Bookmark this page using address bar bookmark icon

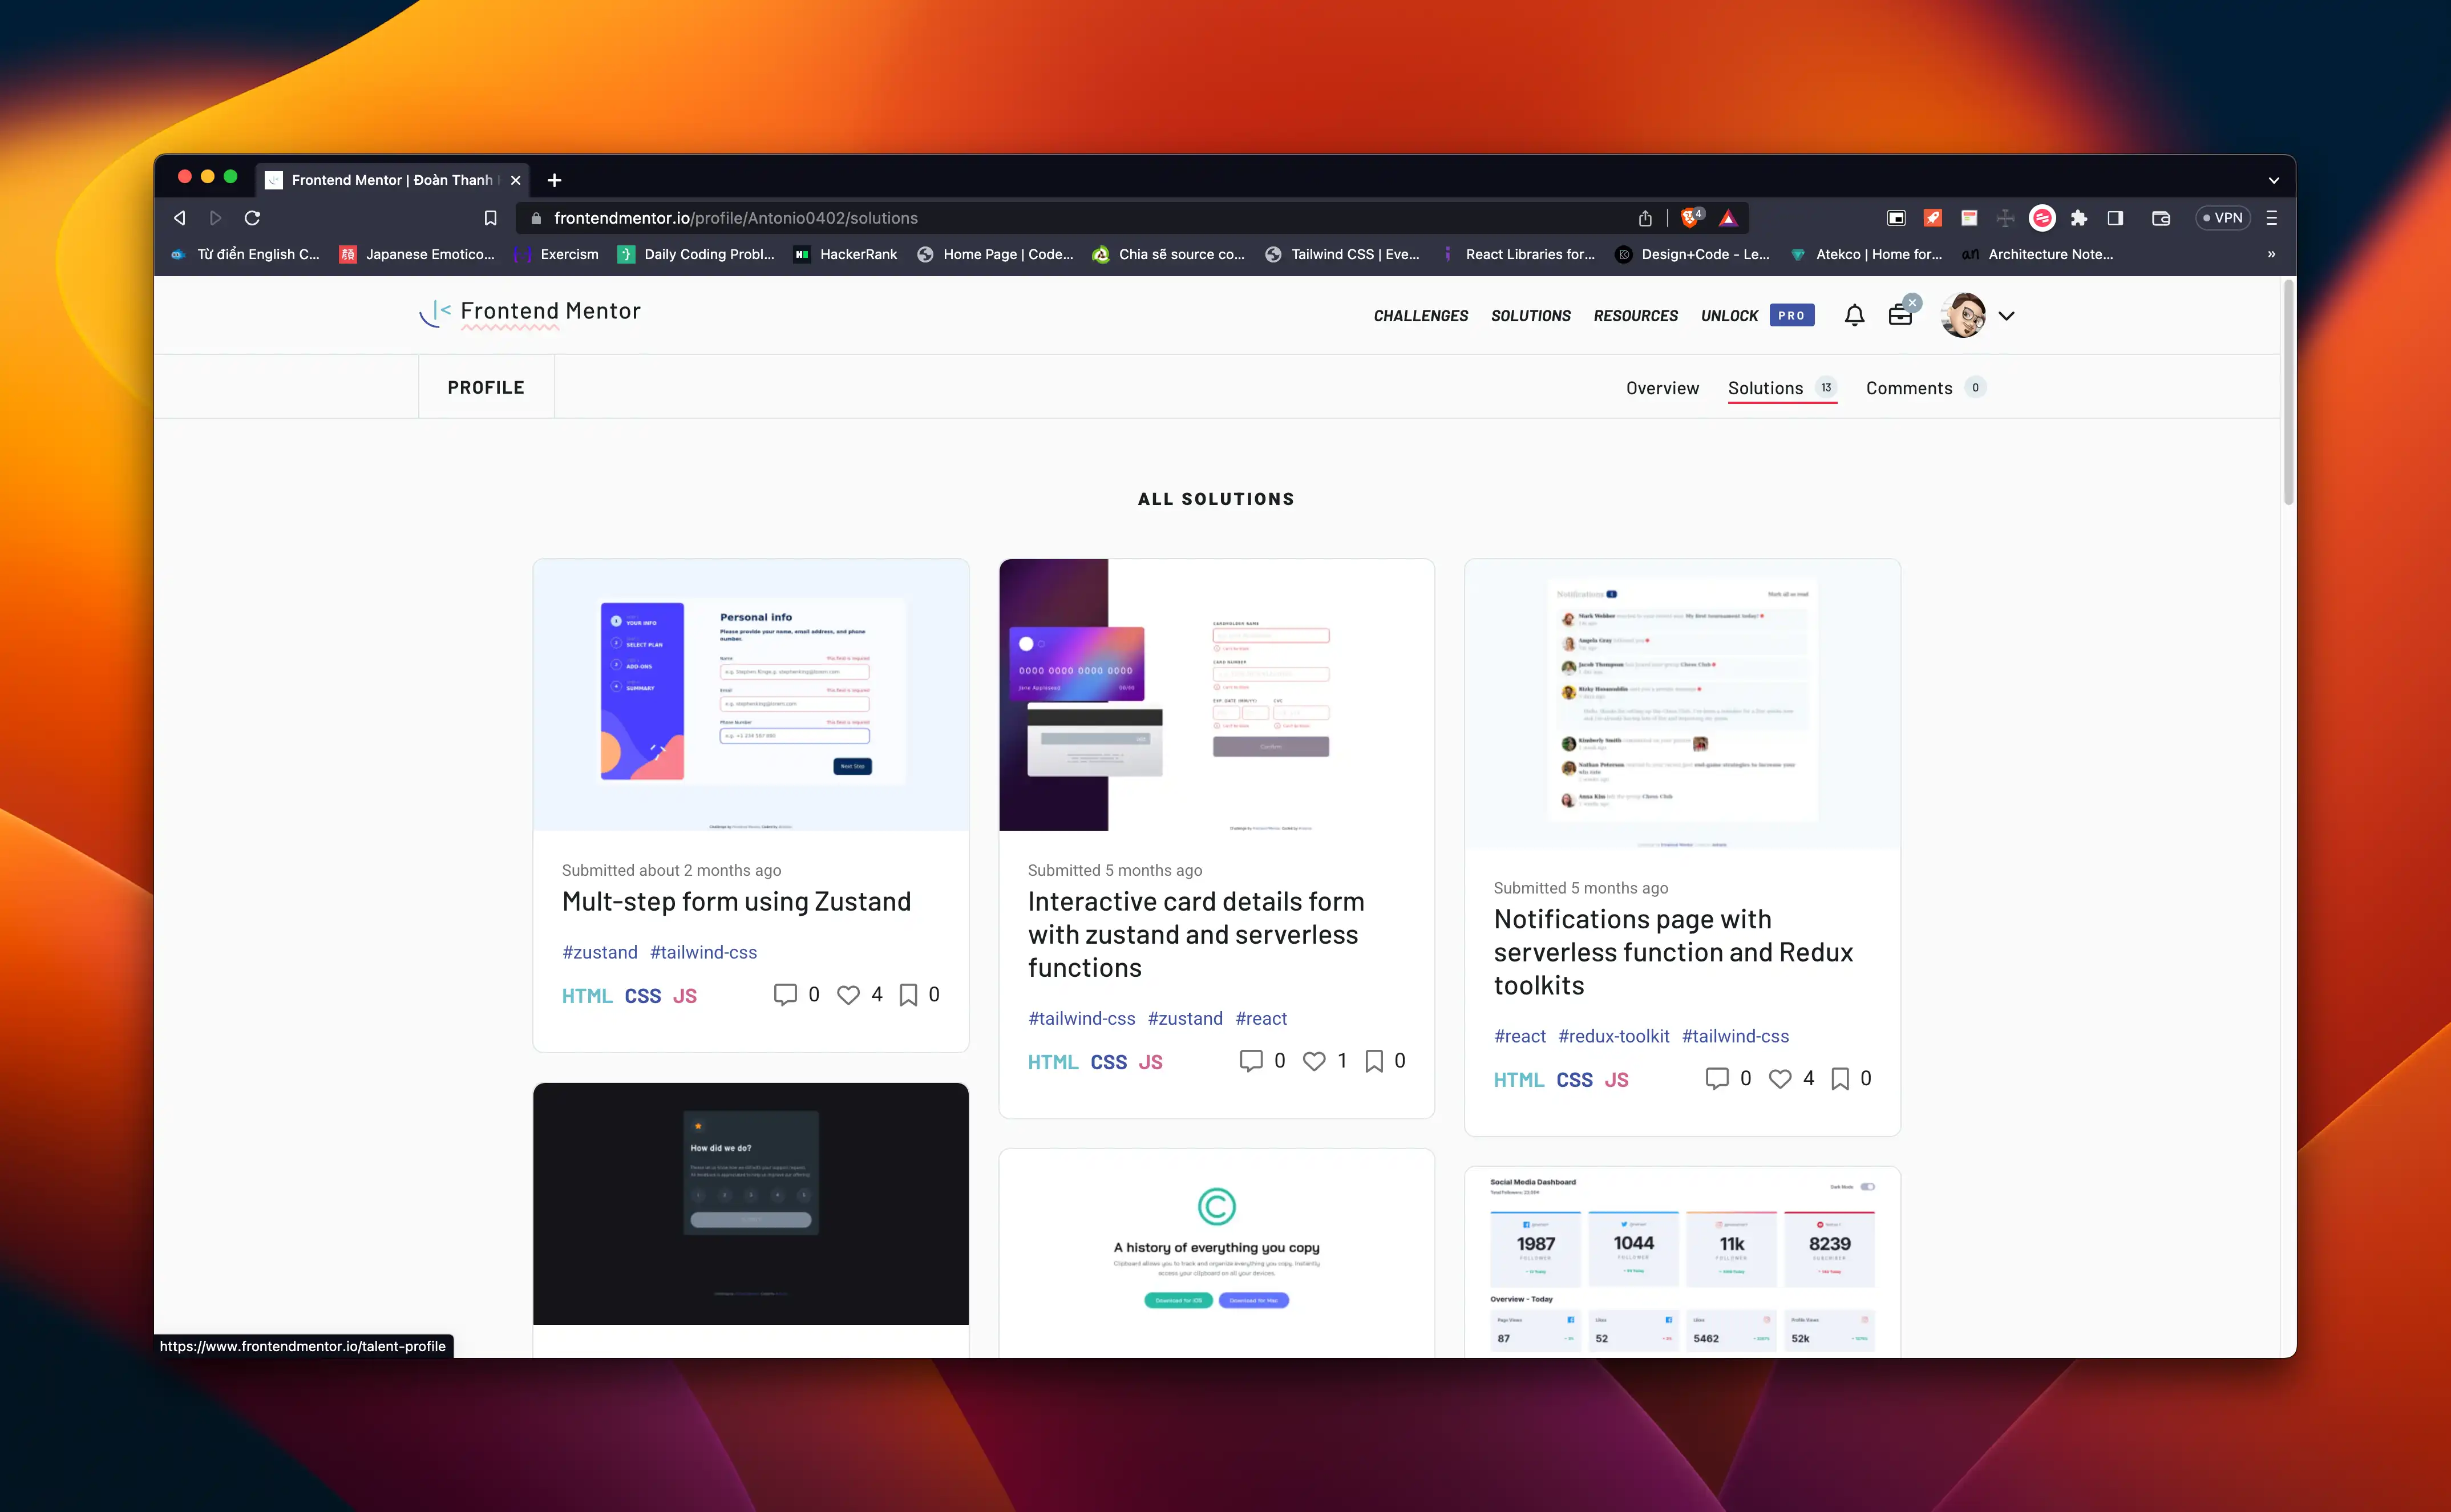490,218
